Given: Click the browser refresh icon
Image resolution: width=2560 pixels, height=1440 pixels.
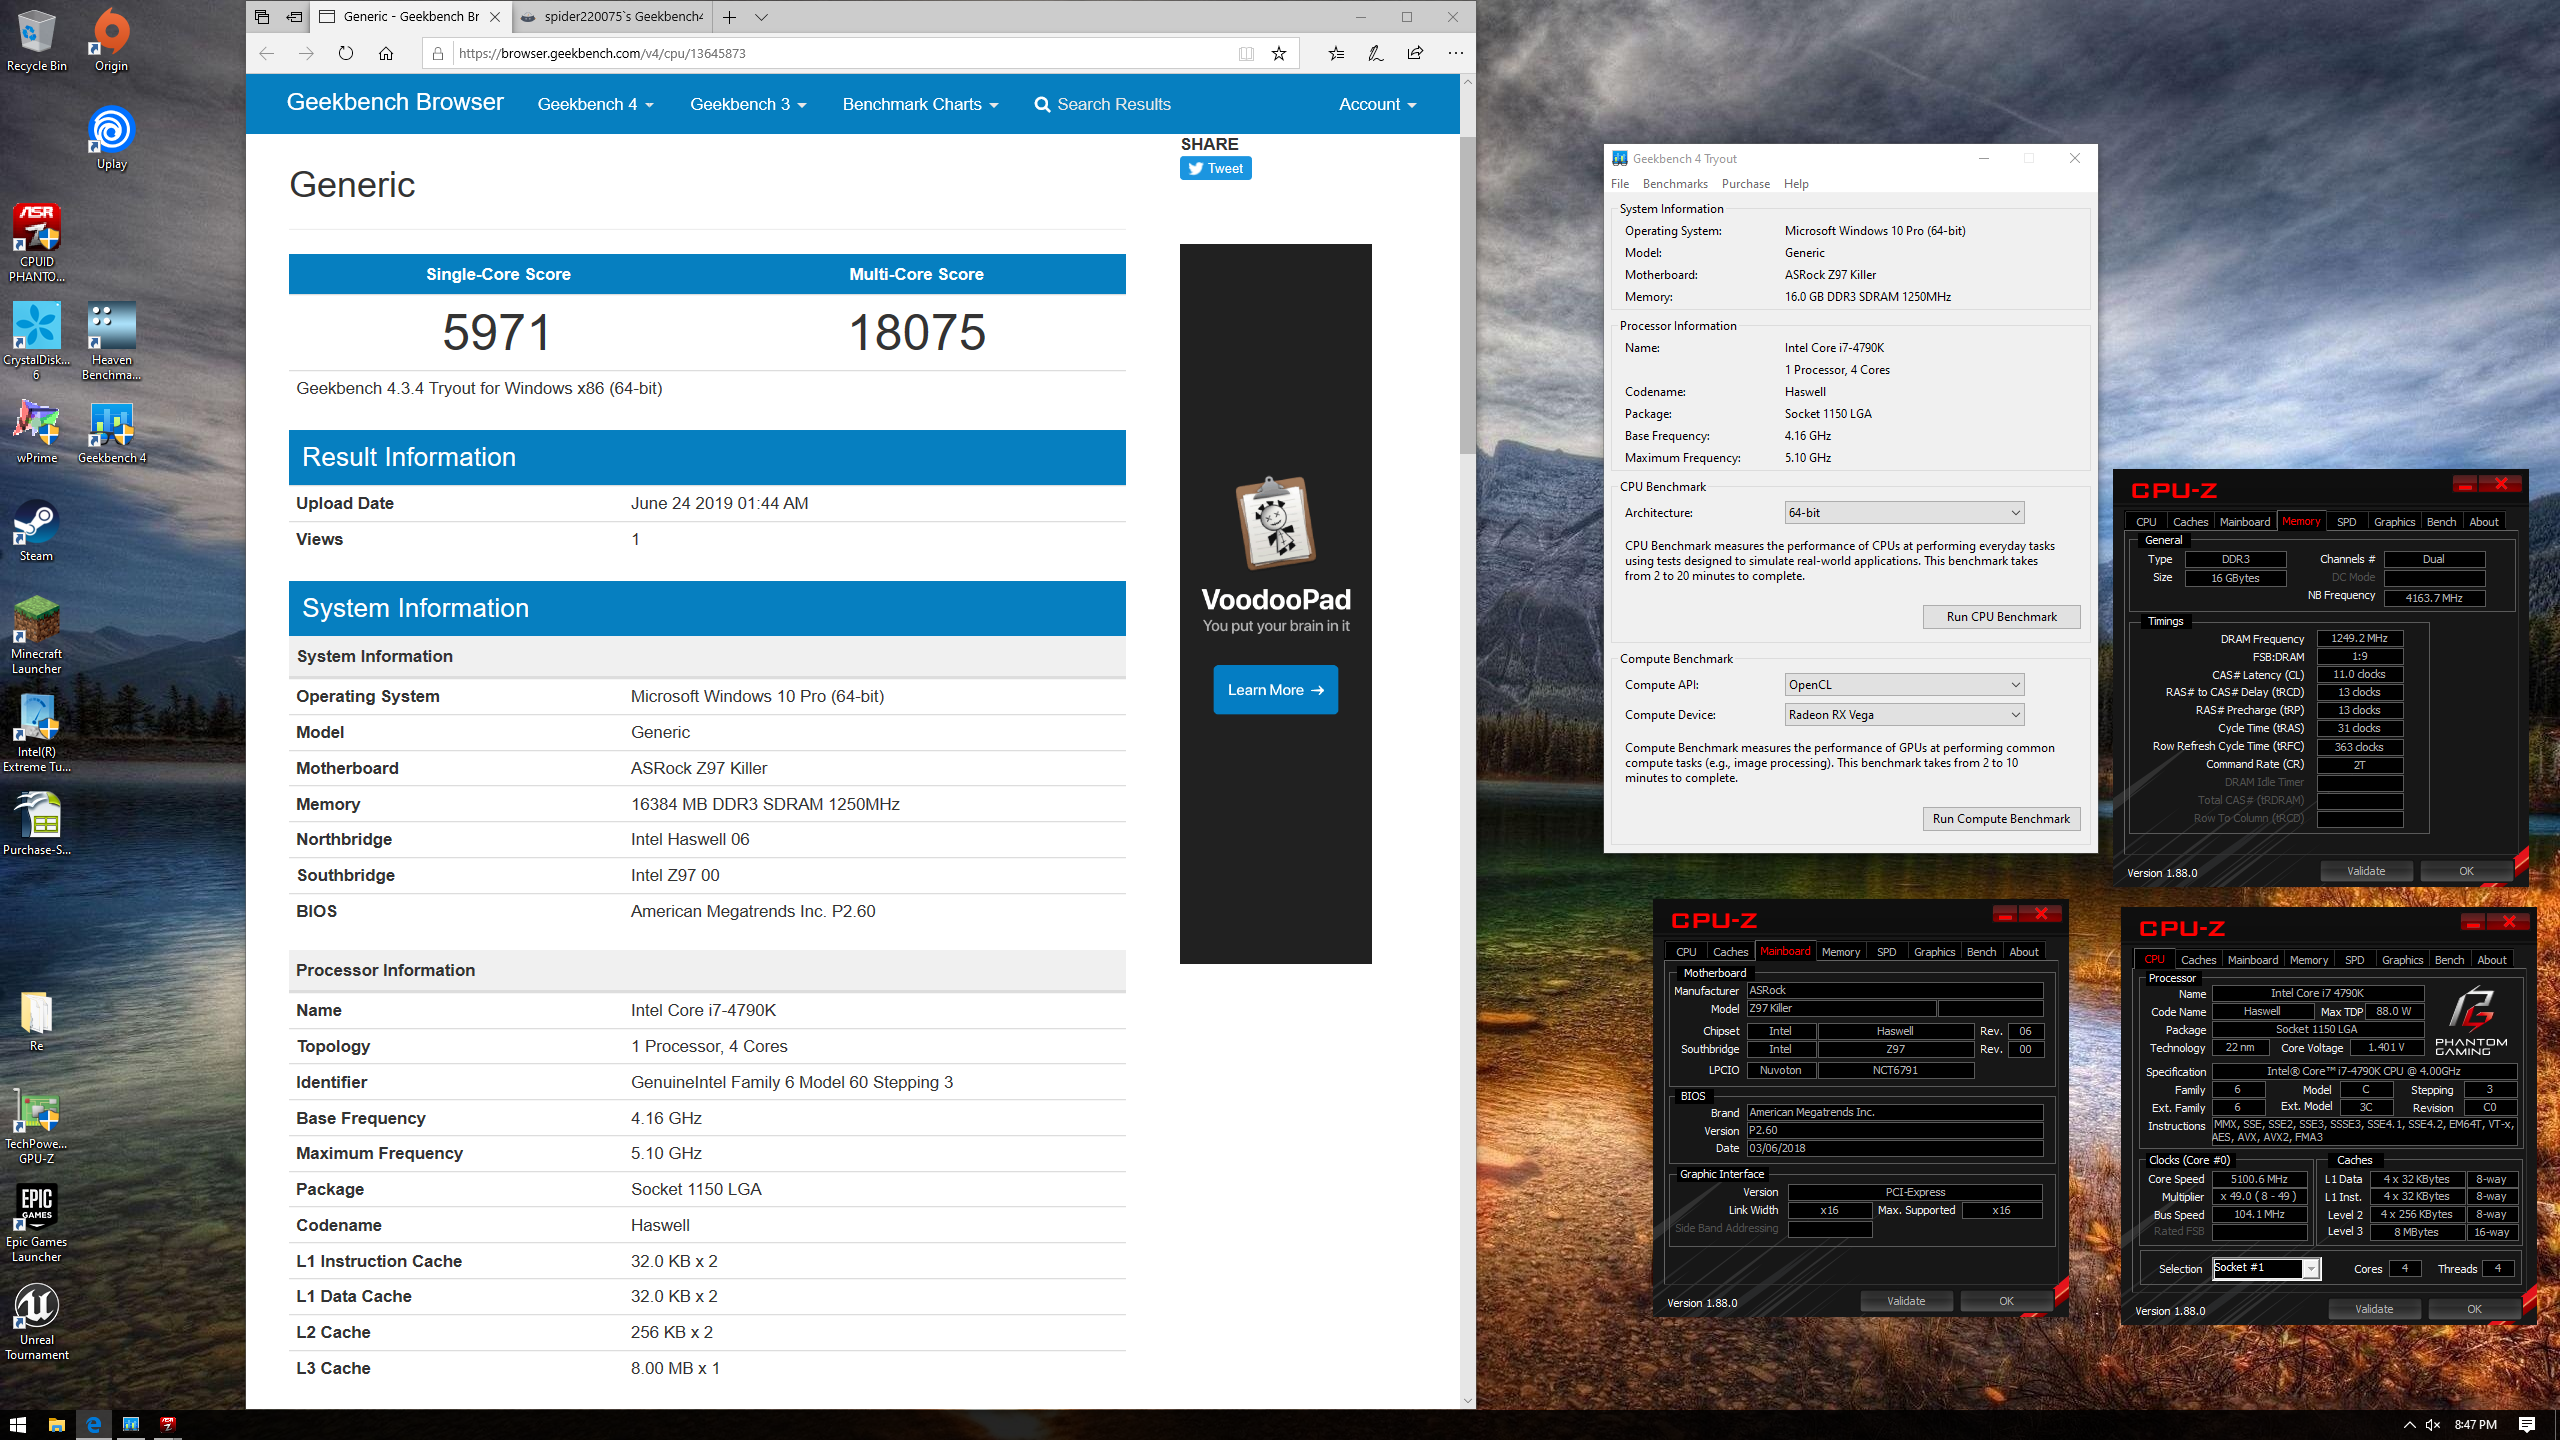Looking at the screenshot, I should pos(345,53).
